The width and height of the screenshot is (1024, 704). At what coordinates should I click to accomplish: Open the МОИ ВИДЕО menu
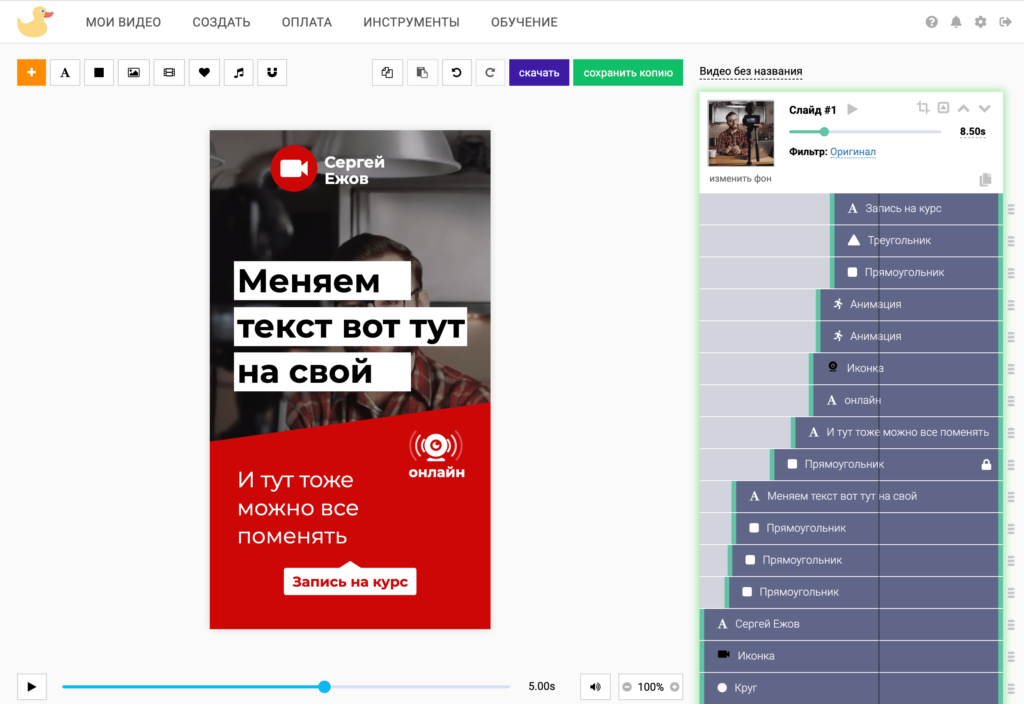click(x=123, y=22)
